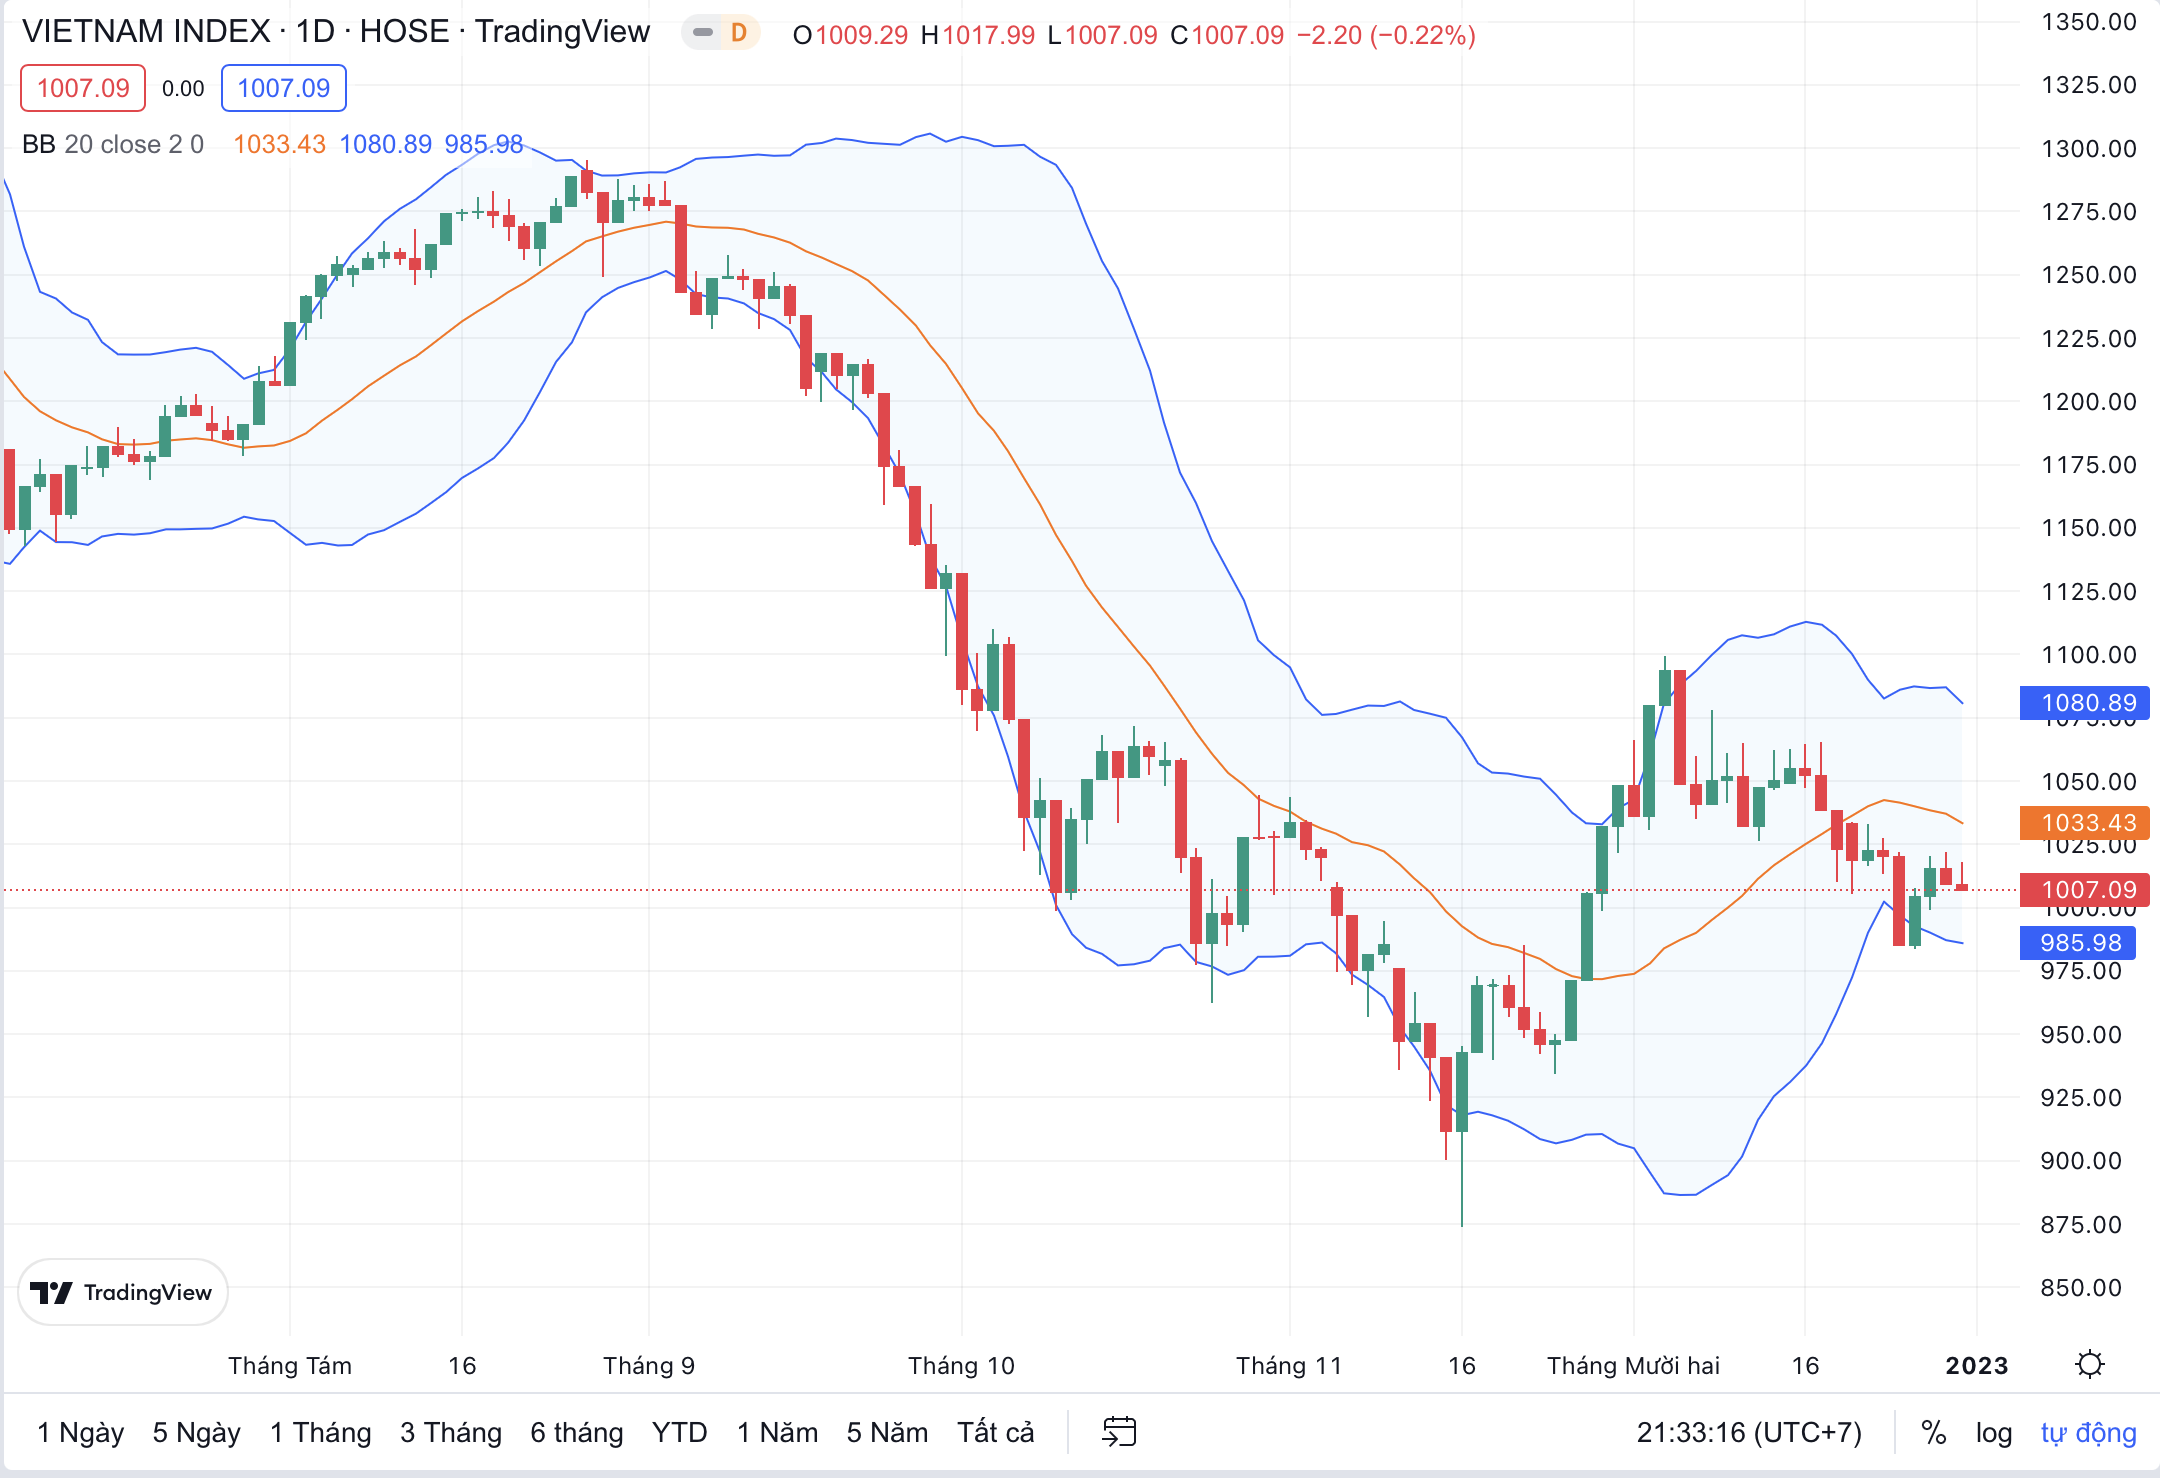The image size is (2160, 1478).
Task: Choose the 5 Năm range
Action: [x=887, y=1433]
